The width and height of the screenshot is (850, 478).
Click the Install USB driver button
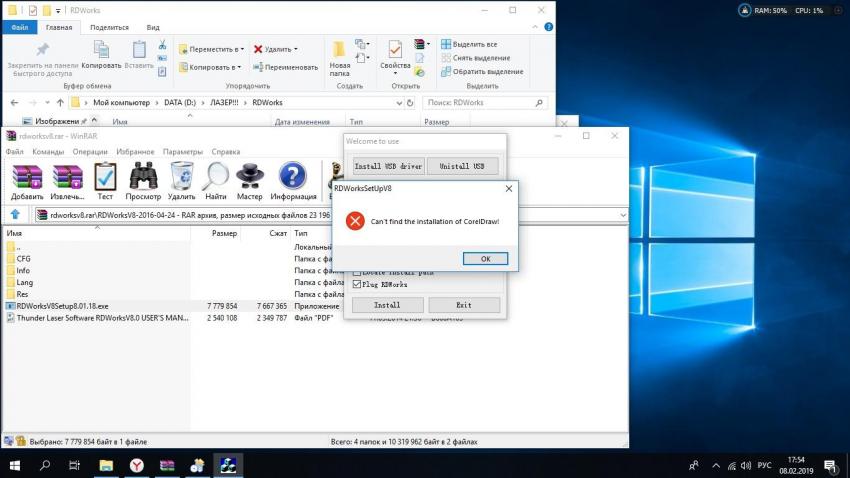pyautogui.click(x=388, y=166)
